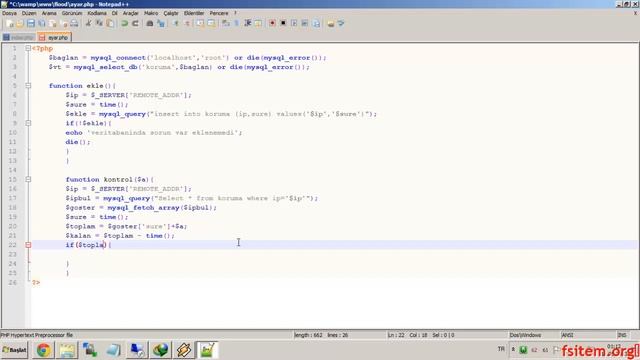This screenshot has height=360, width=640.
Task: Toggle synchronize horizontal scrolling icon
Action: (x=211, y=24)
